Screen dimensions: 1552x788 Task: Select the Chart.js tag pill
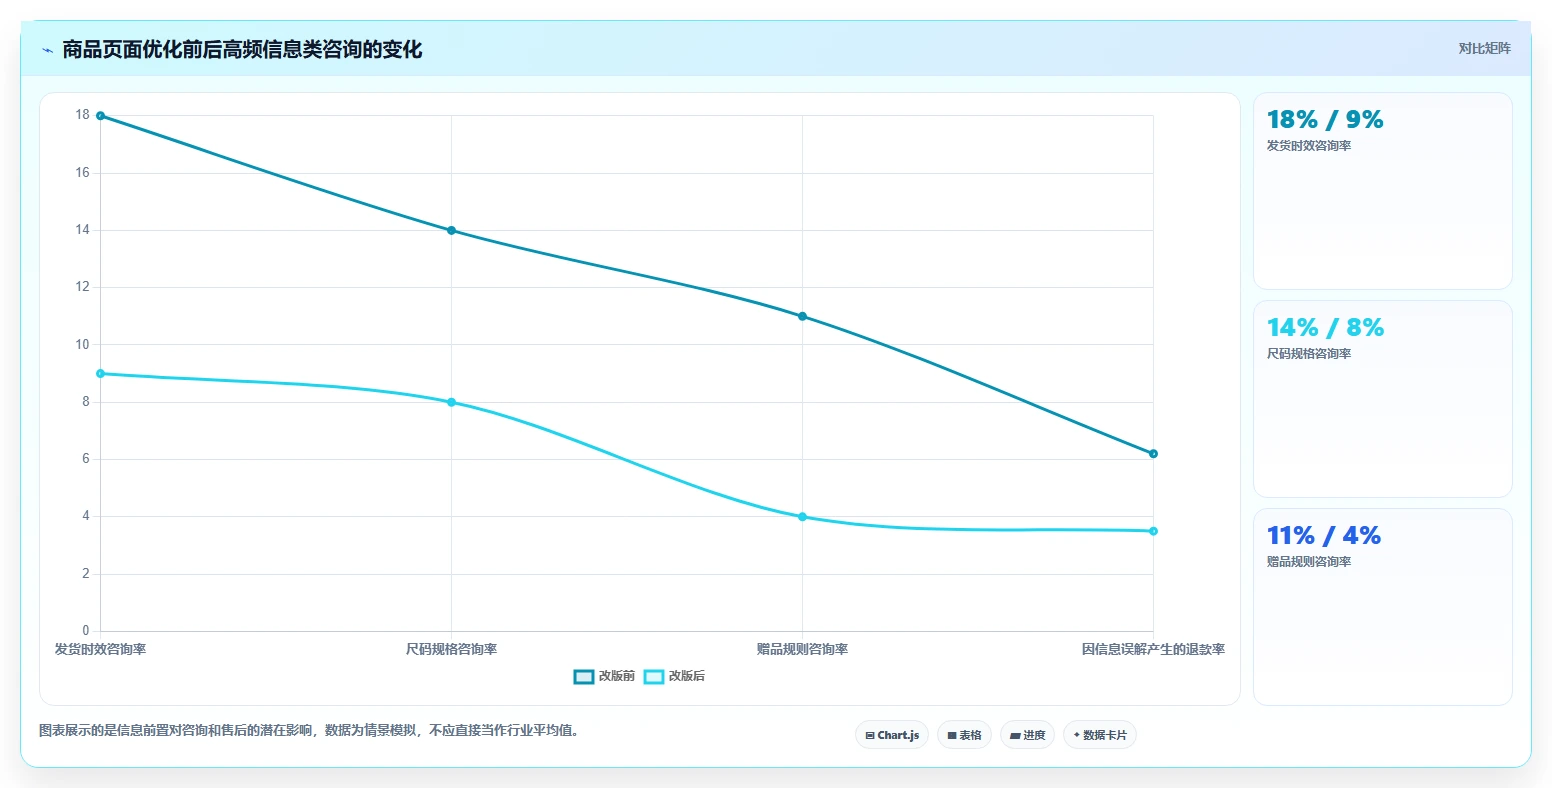[892, 735]
